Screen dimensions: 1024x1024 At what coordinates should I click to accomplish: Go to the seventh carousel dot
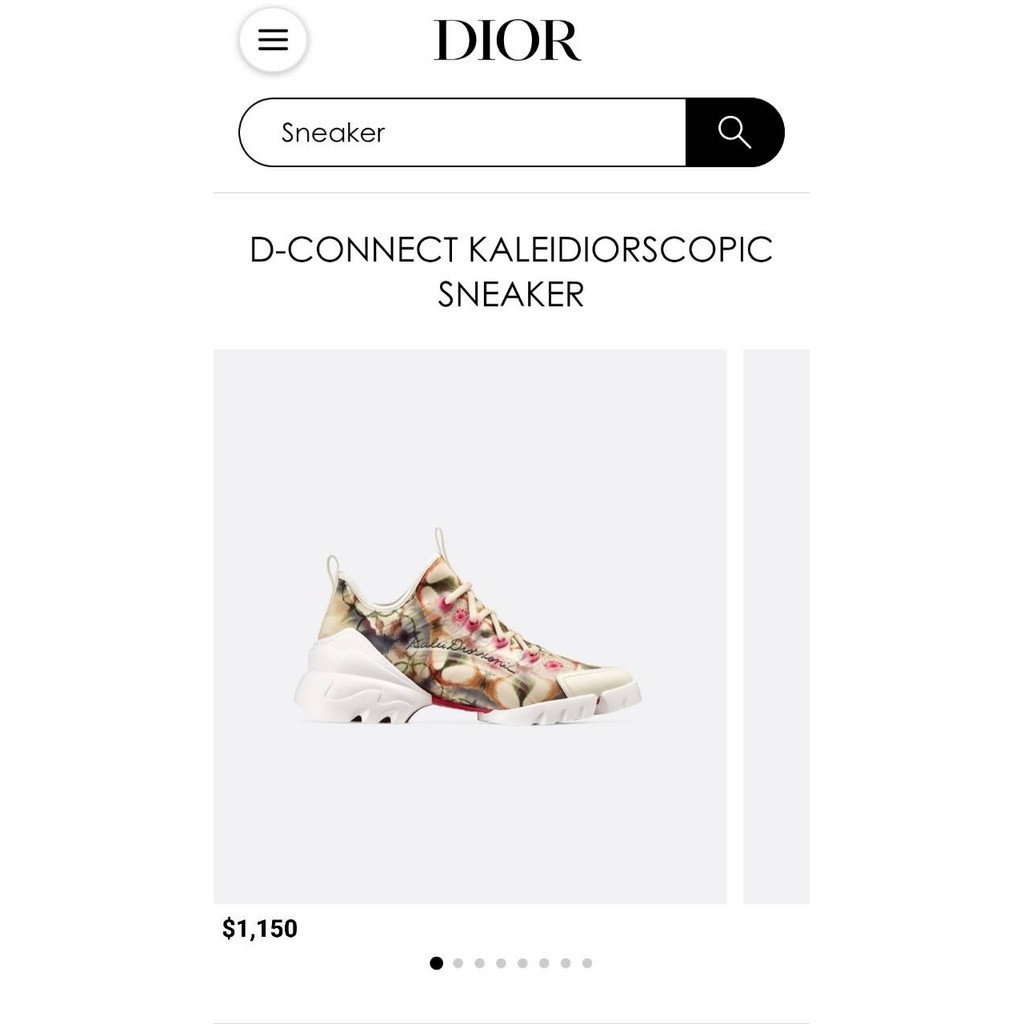point(566,963)
